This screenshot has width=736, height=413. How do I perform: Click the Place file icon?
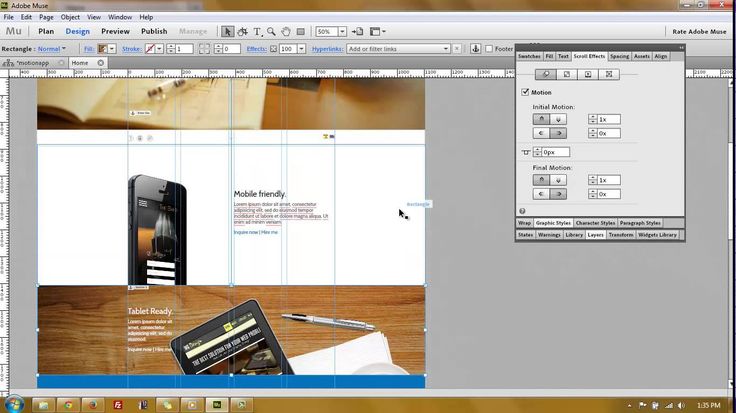358,31
